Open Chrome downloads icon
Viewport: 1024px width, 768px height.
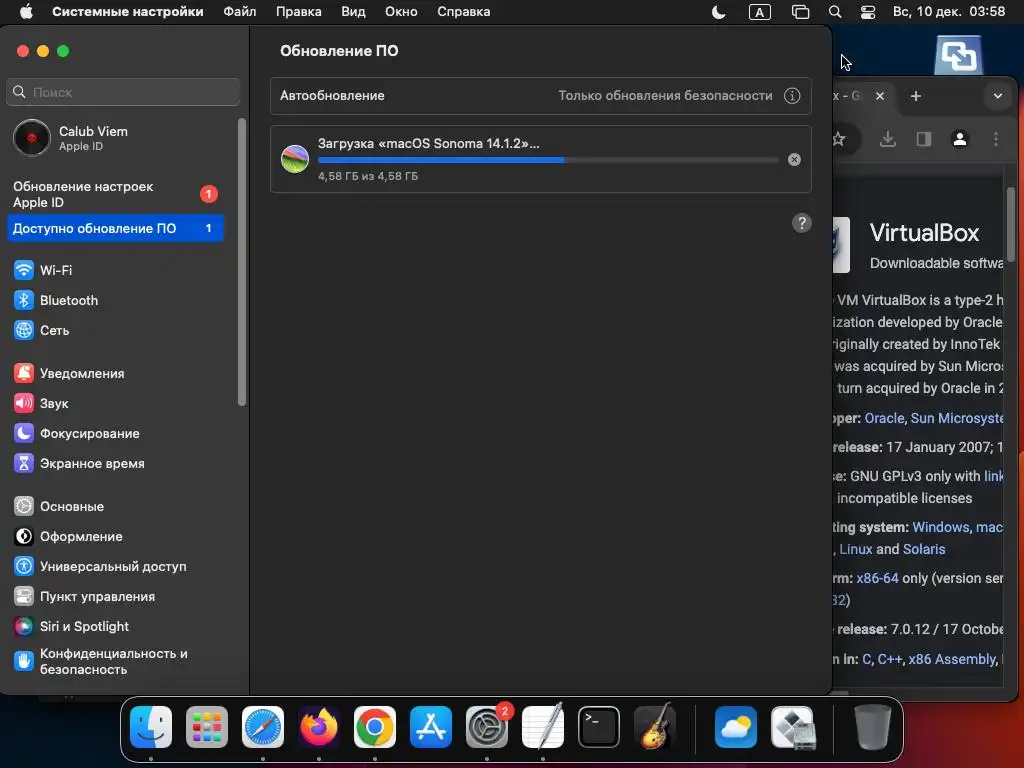888,138
